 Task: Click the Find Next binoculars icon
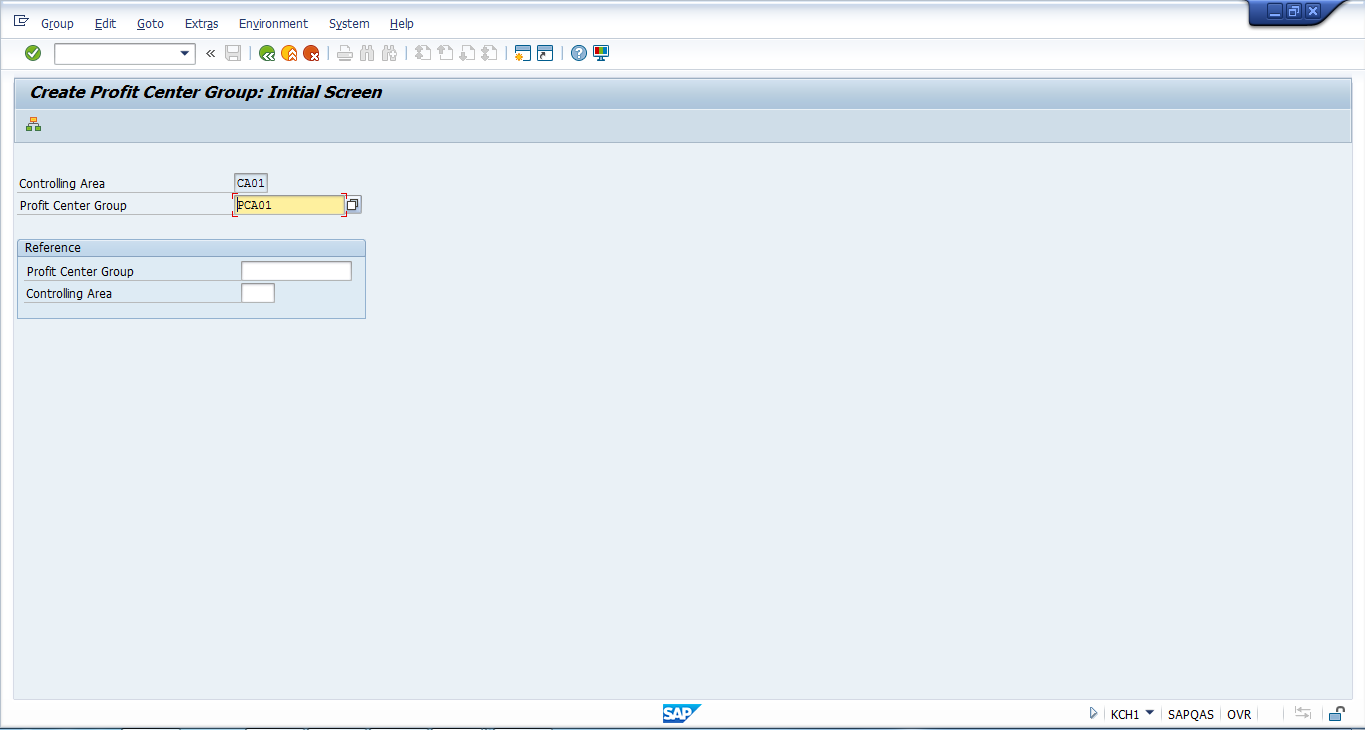tap(389, 53)
